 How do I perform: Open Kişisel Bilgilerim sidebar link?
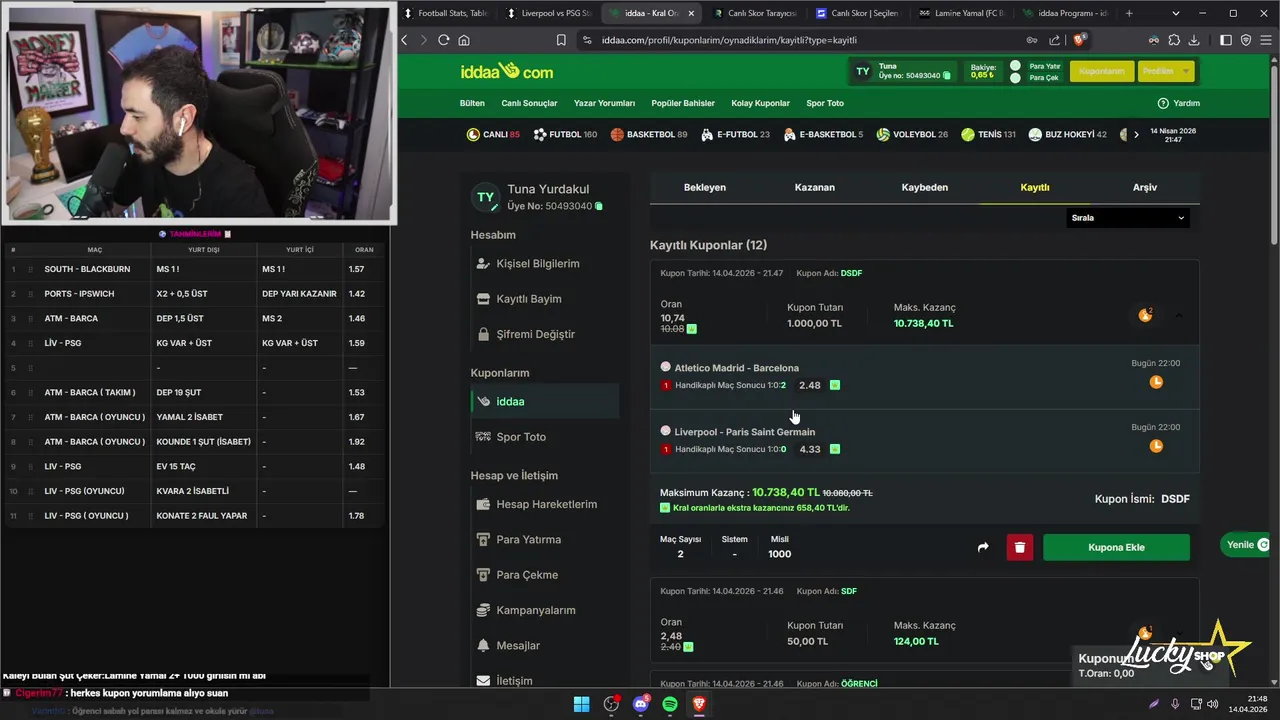tap(538, 264)
